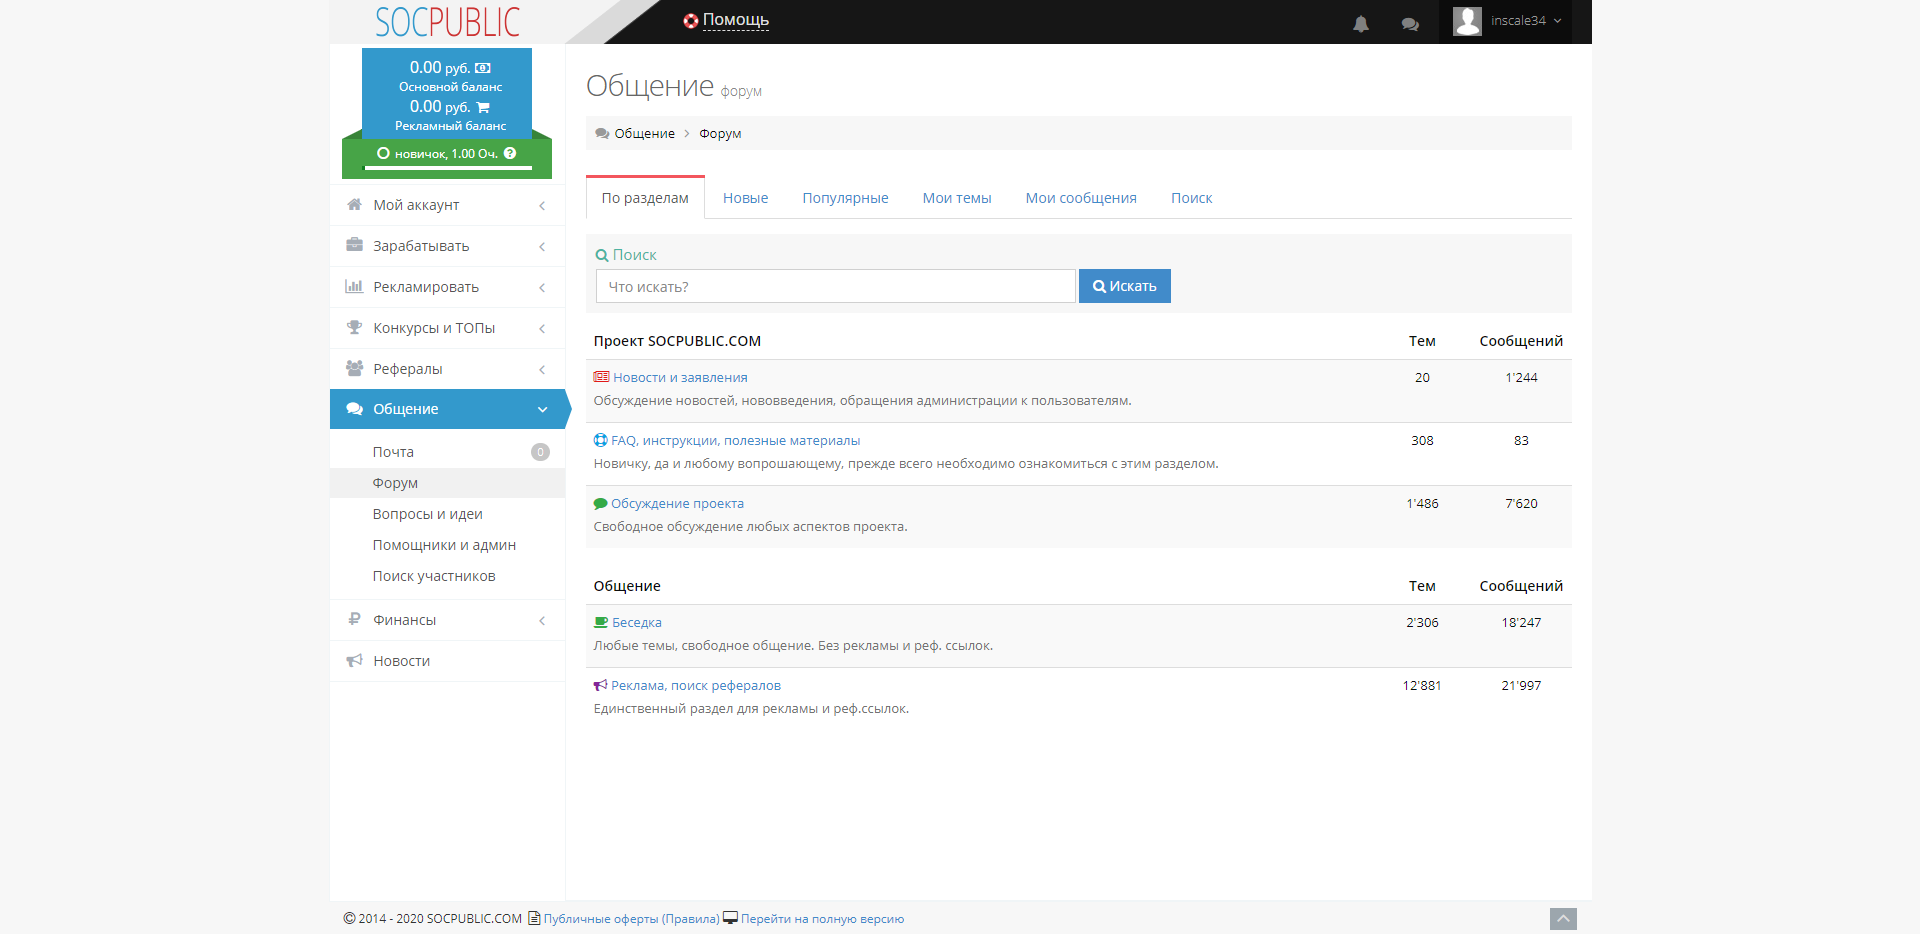Click the megaphone icon beside Новости
The height and width of the screenshot is (934, 1920).
(x=354, y=660)
